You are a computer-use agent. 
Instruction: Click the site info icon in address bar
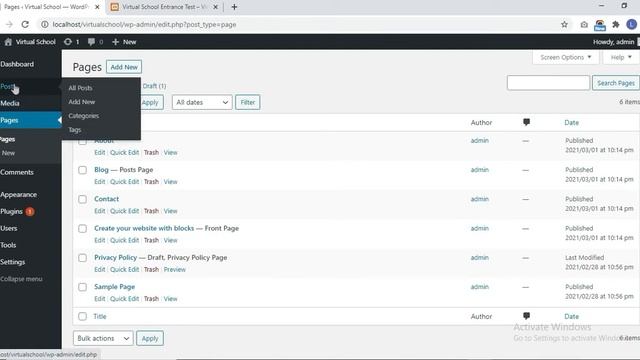click(x=44, y=24)
